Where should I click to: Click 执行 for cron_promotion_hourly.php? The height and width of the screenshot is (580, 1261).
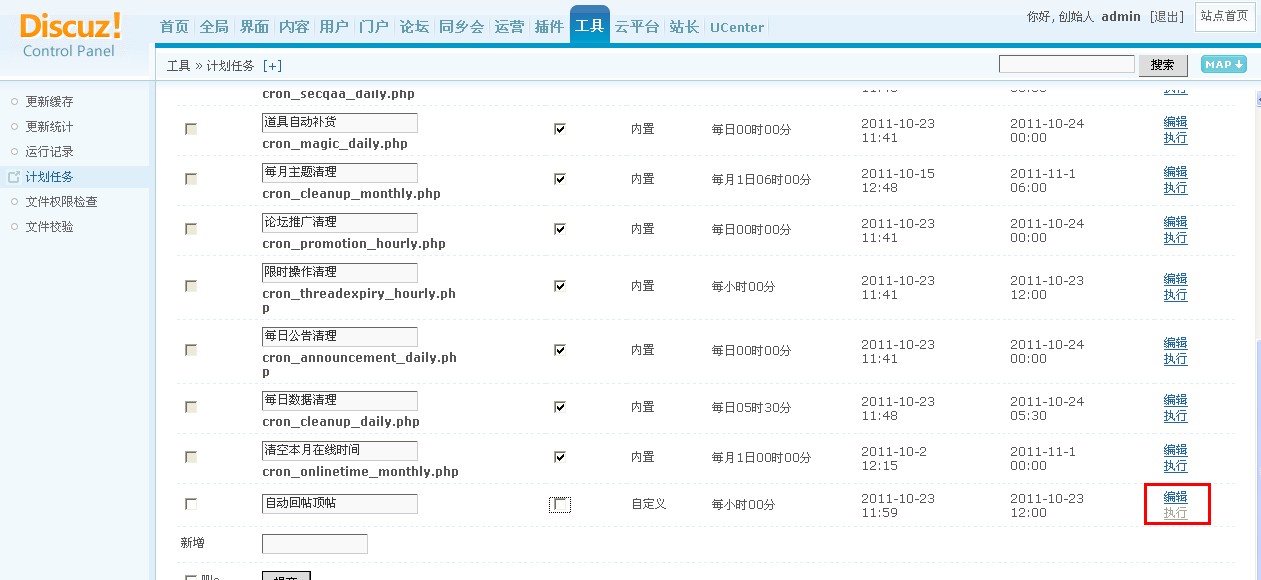(1175, 238)
